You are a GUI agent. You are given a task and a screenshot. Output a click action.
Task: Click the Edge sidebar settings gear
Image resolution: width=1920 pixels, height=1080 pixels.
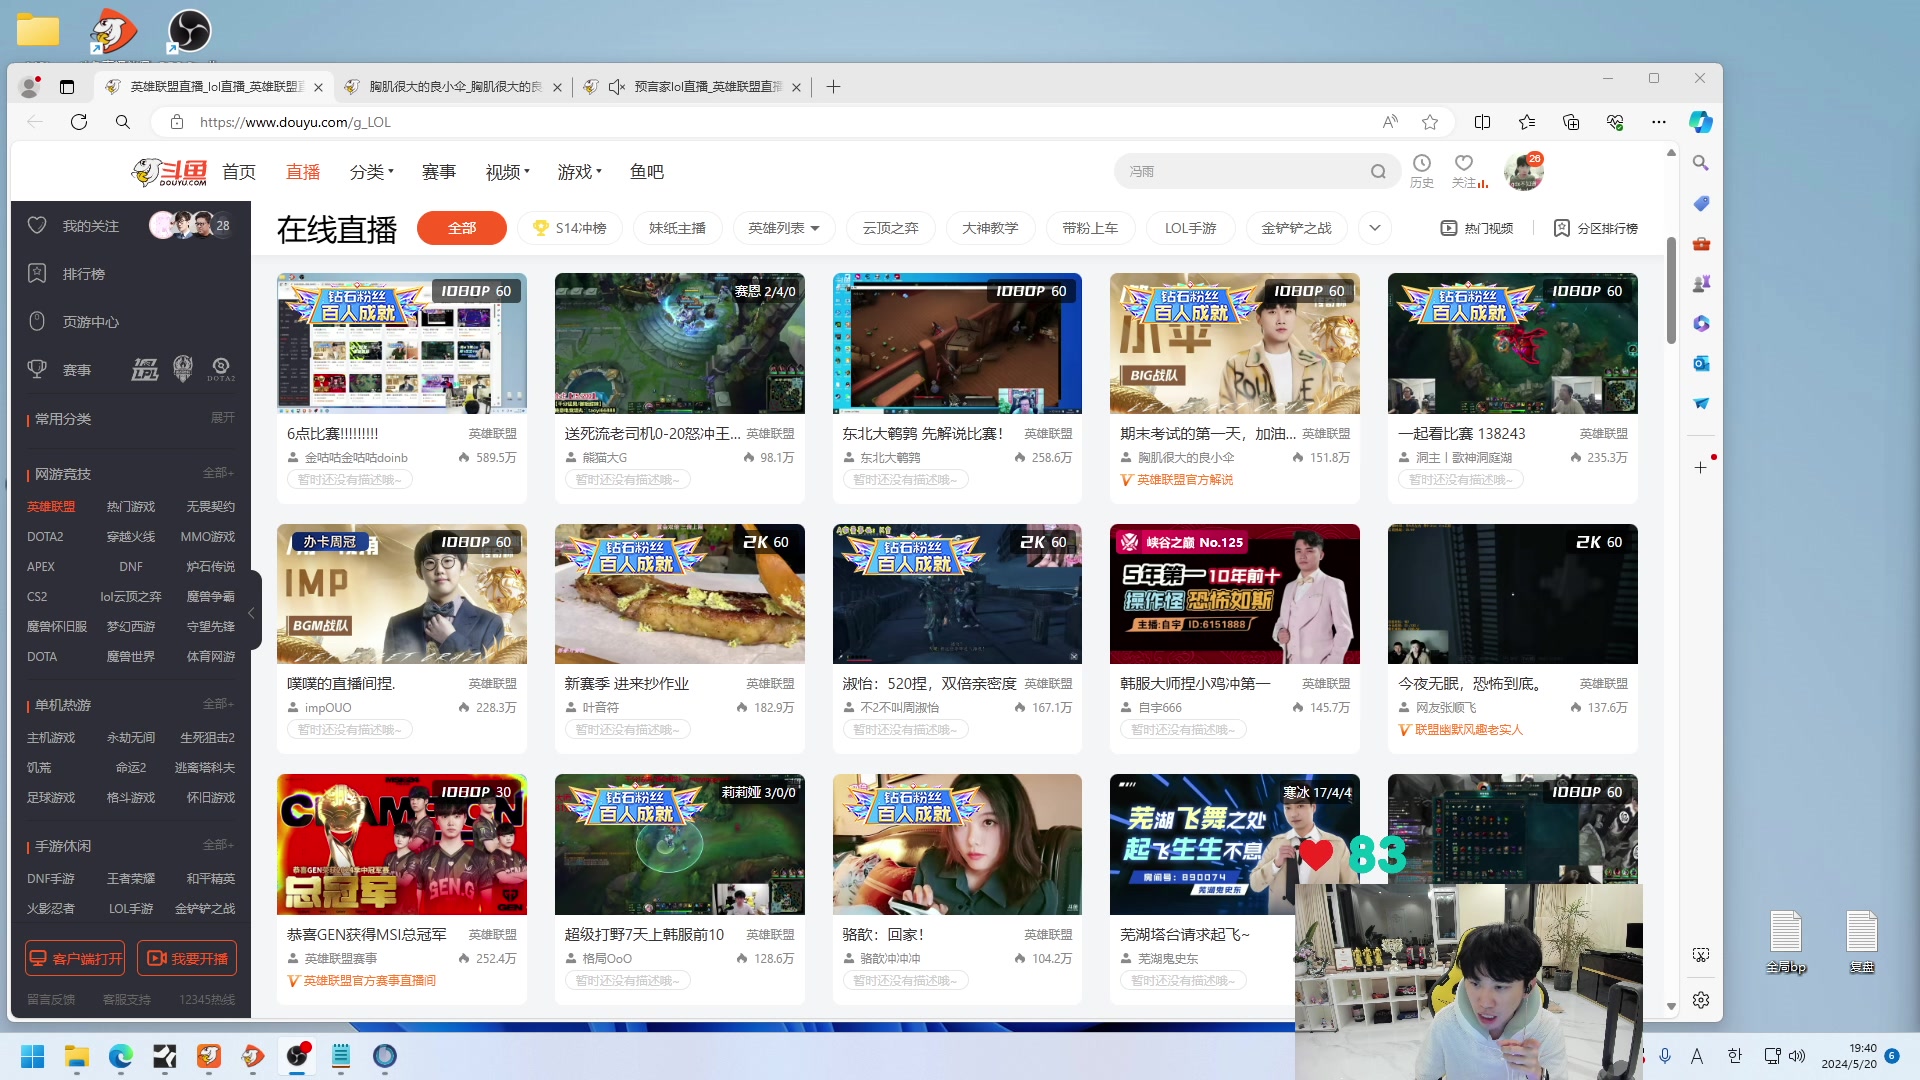click(1700, 1000)
